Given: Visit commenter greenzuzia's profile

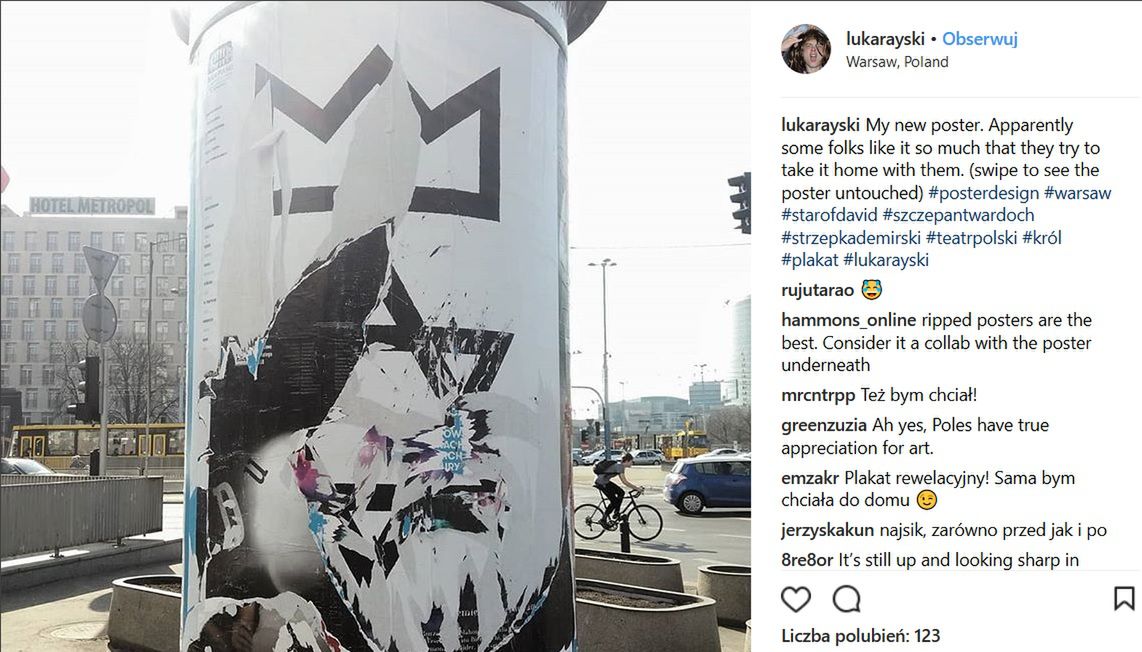Looking at the screenshot, I should coord(824,425).
